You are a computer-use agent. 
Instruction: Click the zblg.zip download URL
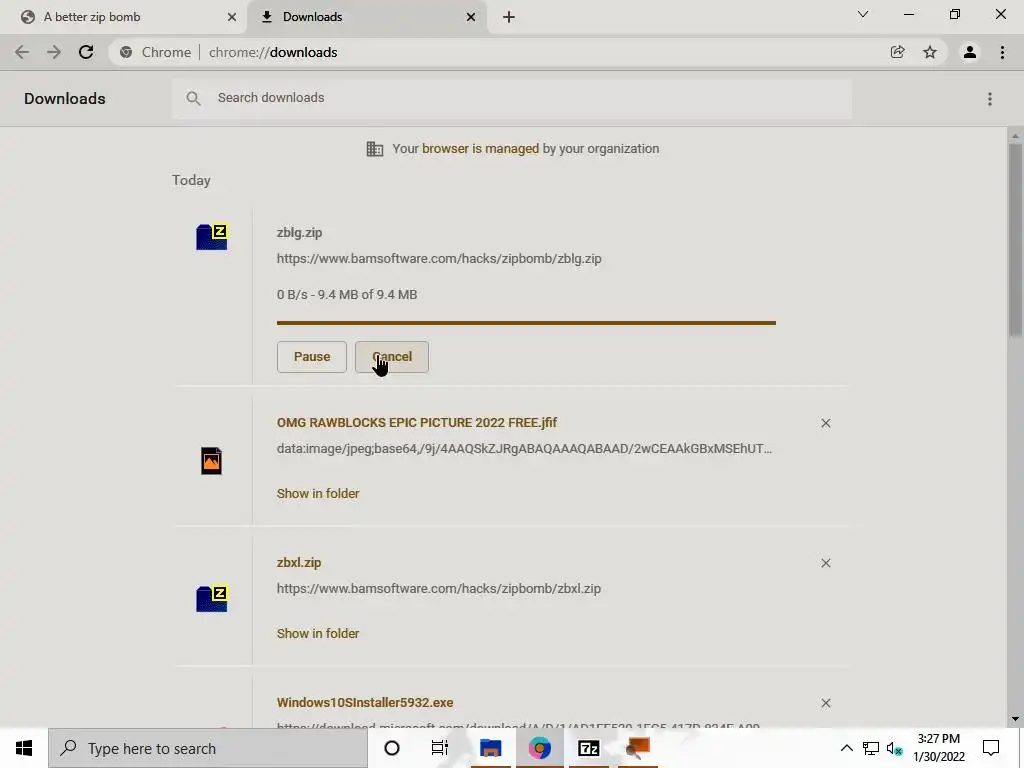tap(439, 259)
